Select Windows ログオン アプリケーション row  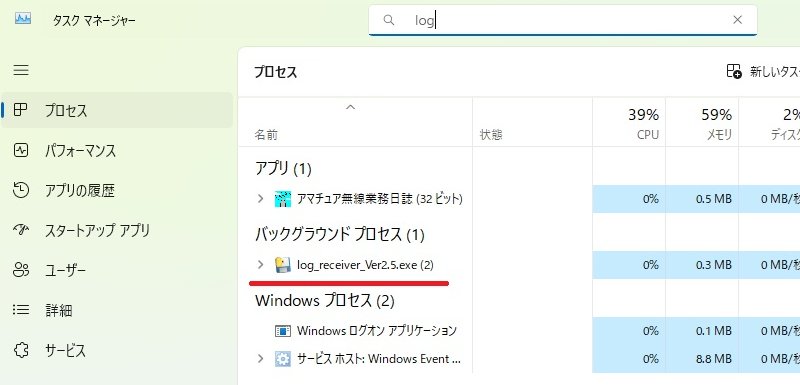coord(377,331)
